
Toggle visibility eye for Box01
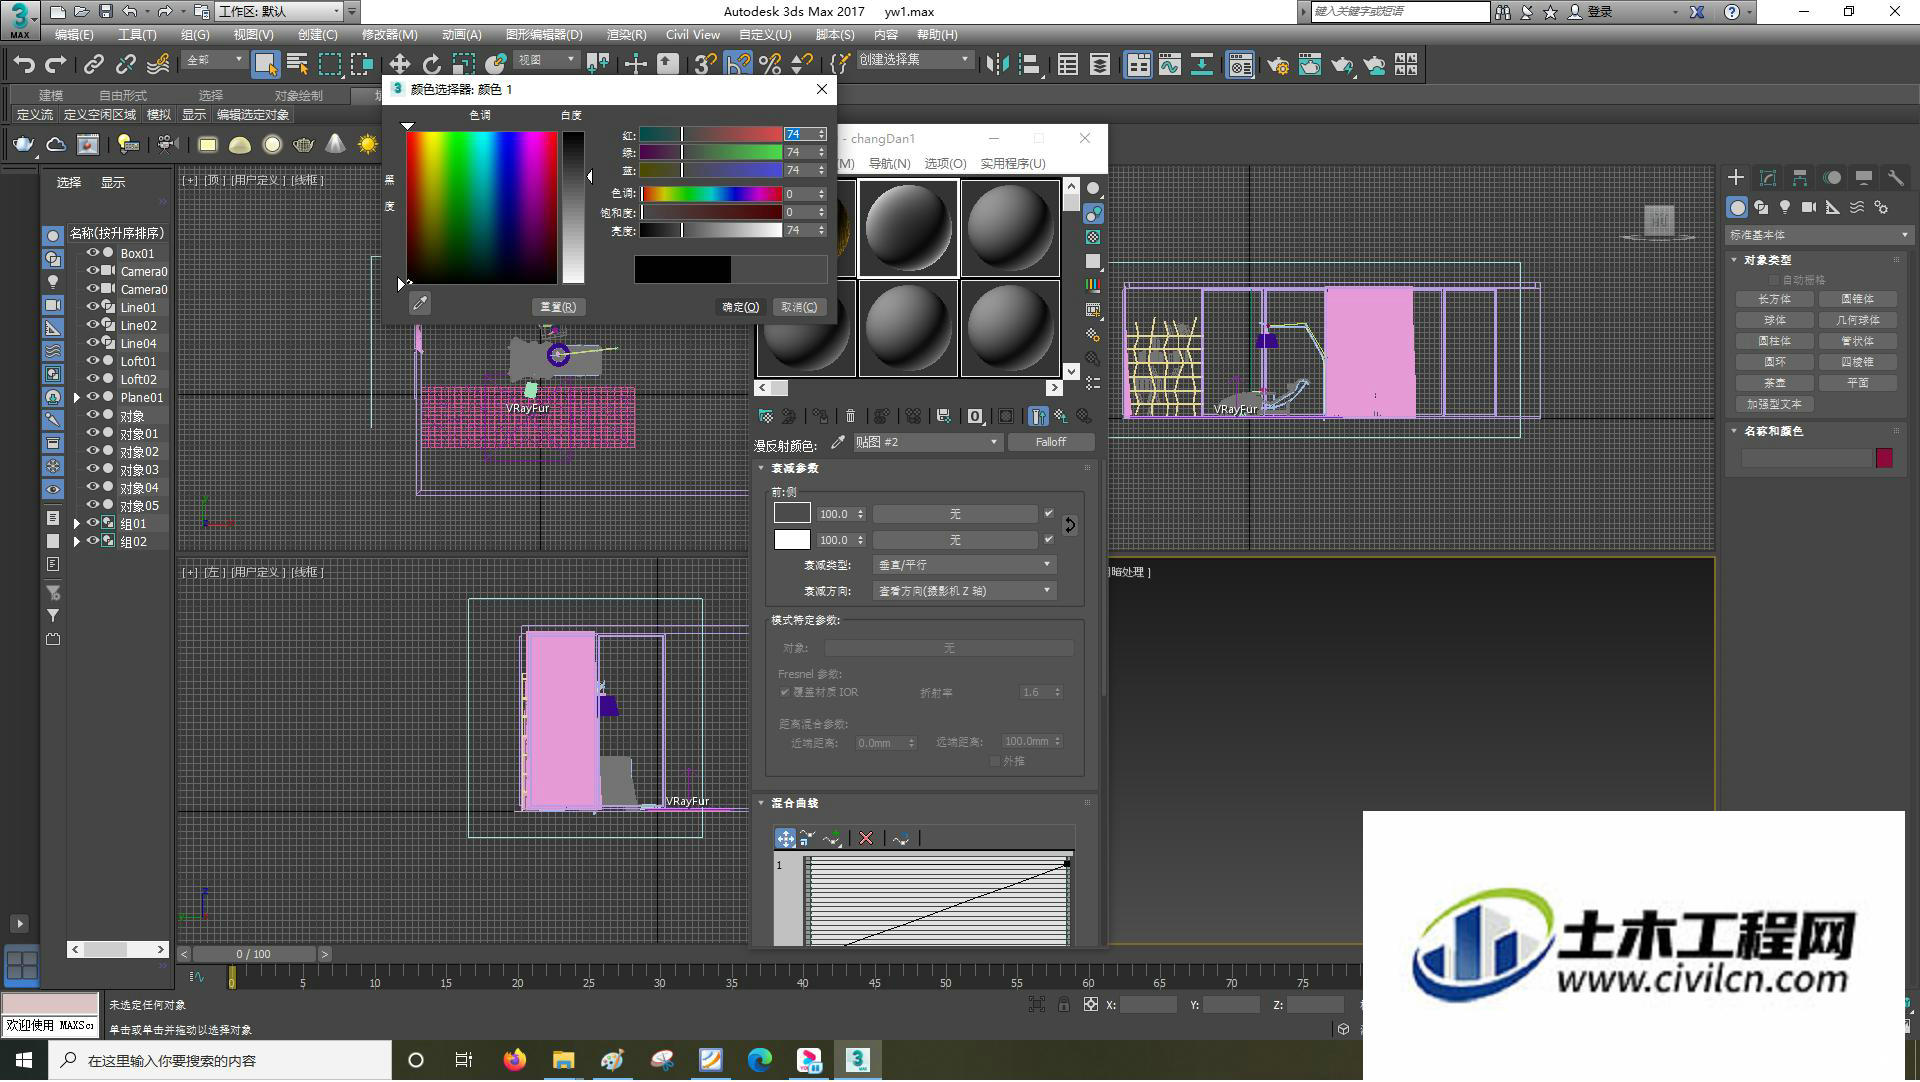click(x=92, y=253)
